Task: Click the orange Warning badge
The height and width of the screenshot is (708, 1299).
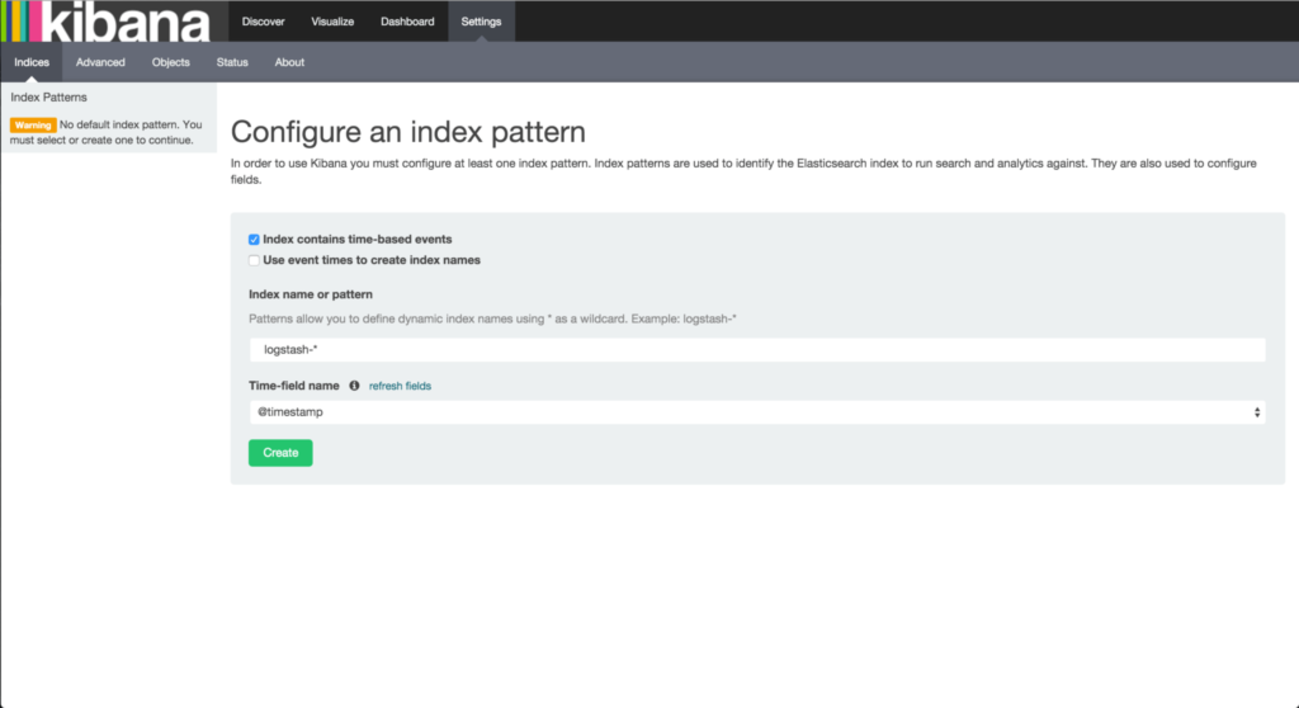Action: [x=32, y=125]
